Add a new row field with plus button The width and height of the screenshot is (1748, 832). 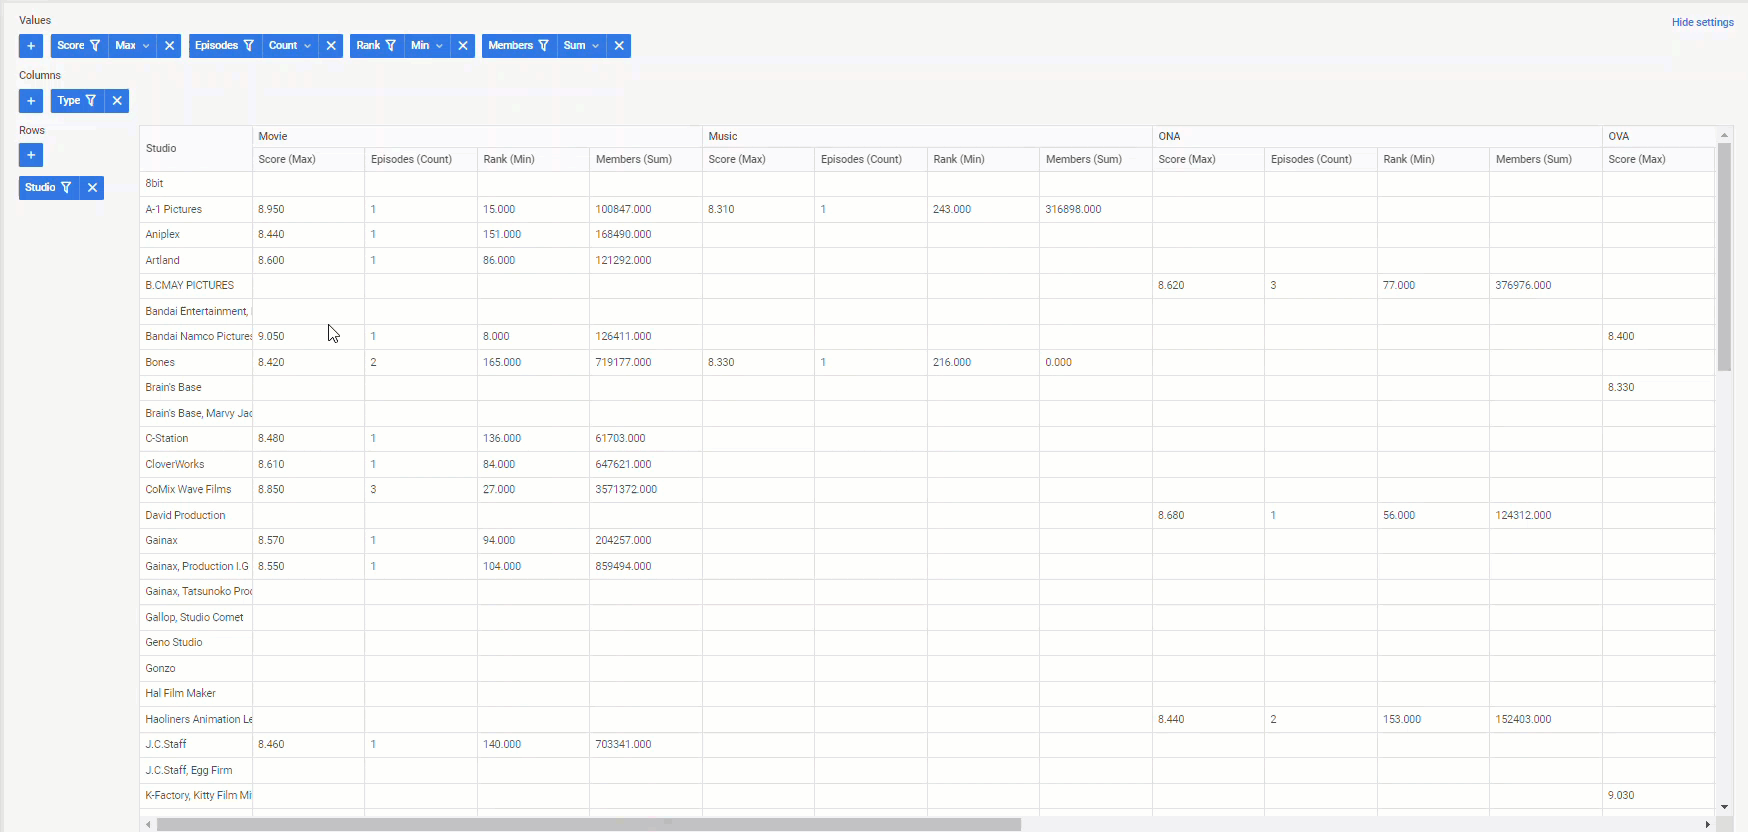click(31, 155)
